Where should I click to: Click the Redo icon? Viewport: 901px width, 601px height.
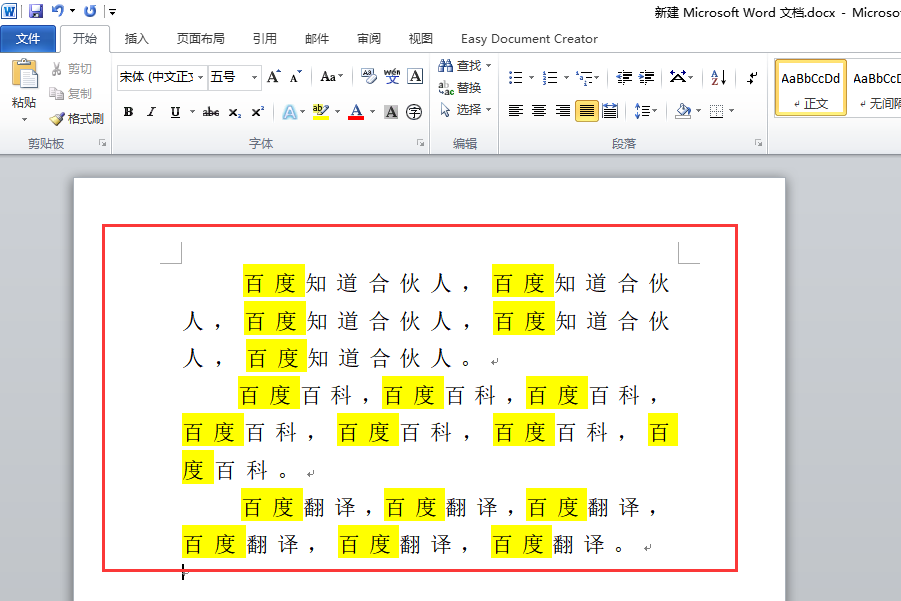90,11
